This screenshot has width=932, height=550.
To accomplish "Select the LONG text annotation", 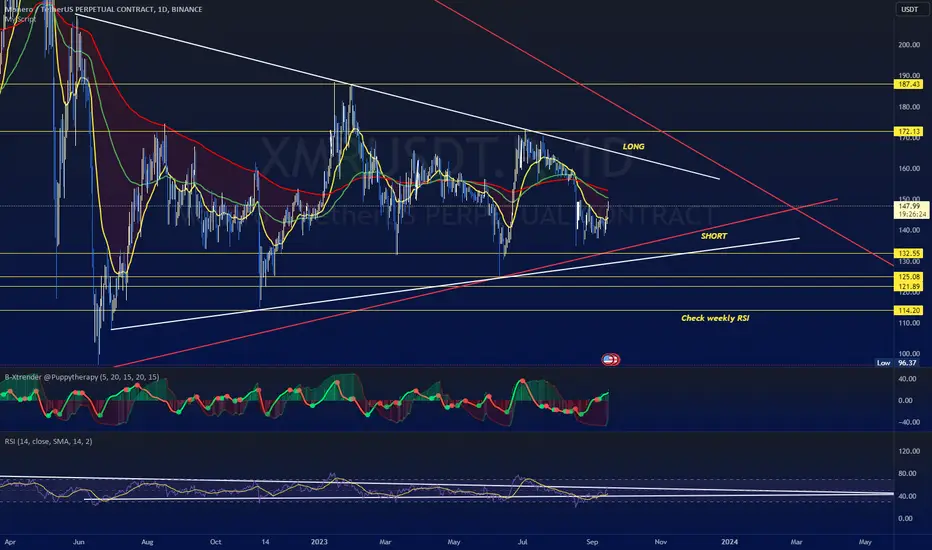I will click(x=634, y=146).
